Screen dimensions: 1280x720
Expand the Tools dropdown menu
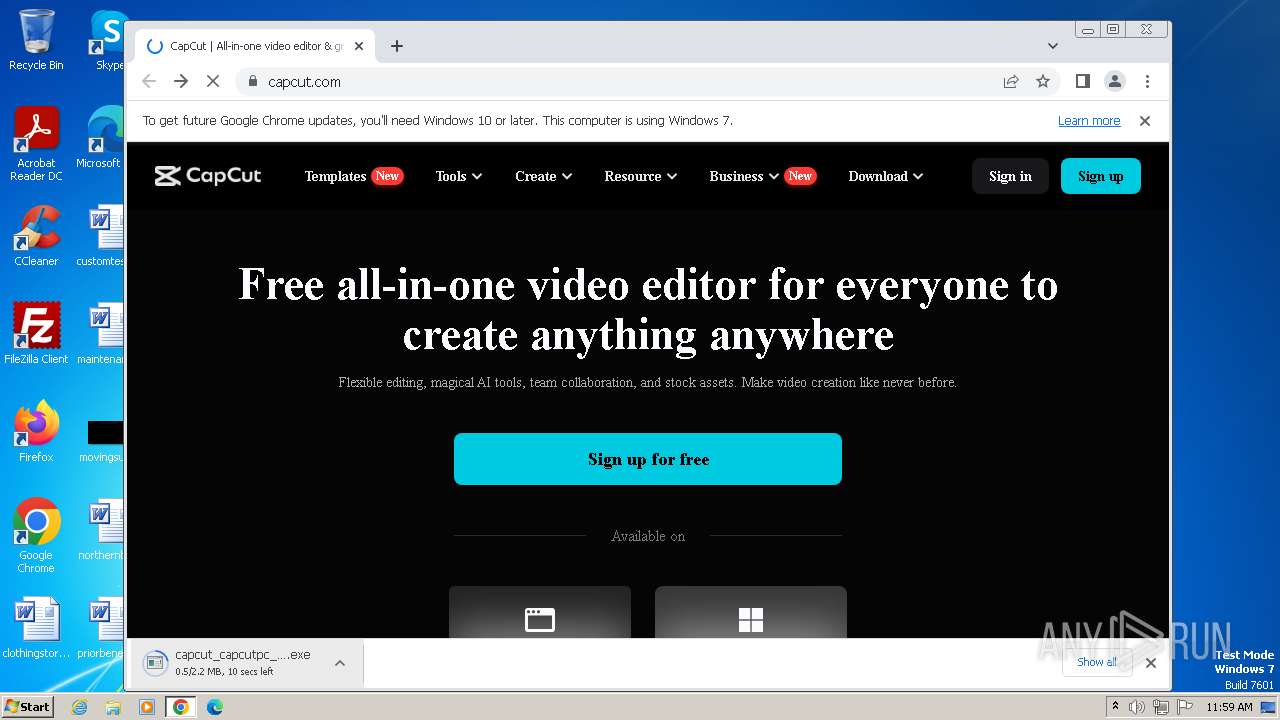pos(459,176)
